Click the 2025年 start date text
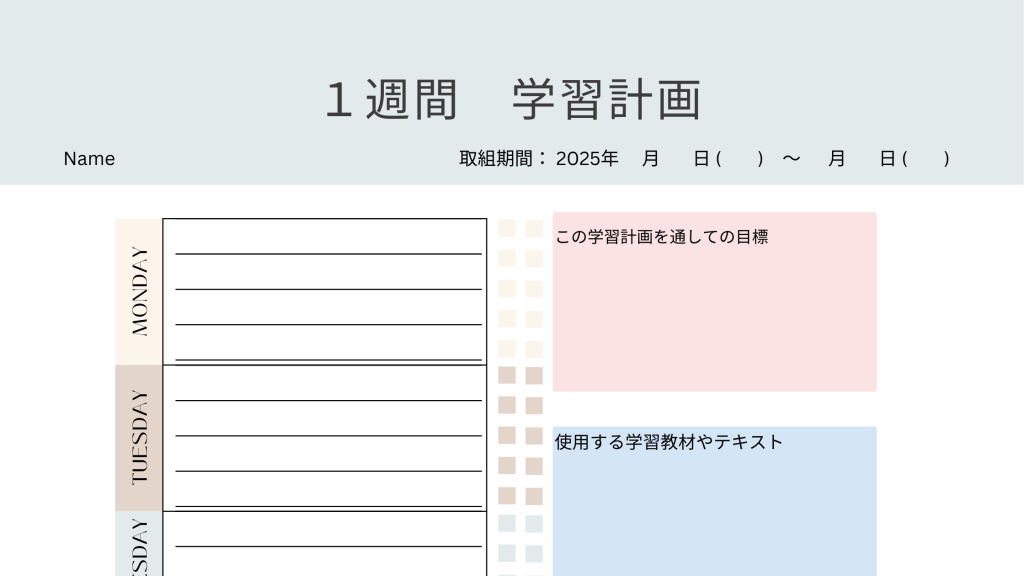 587,158
